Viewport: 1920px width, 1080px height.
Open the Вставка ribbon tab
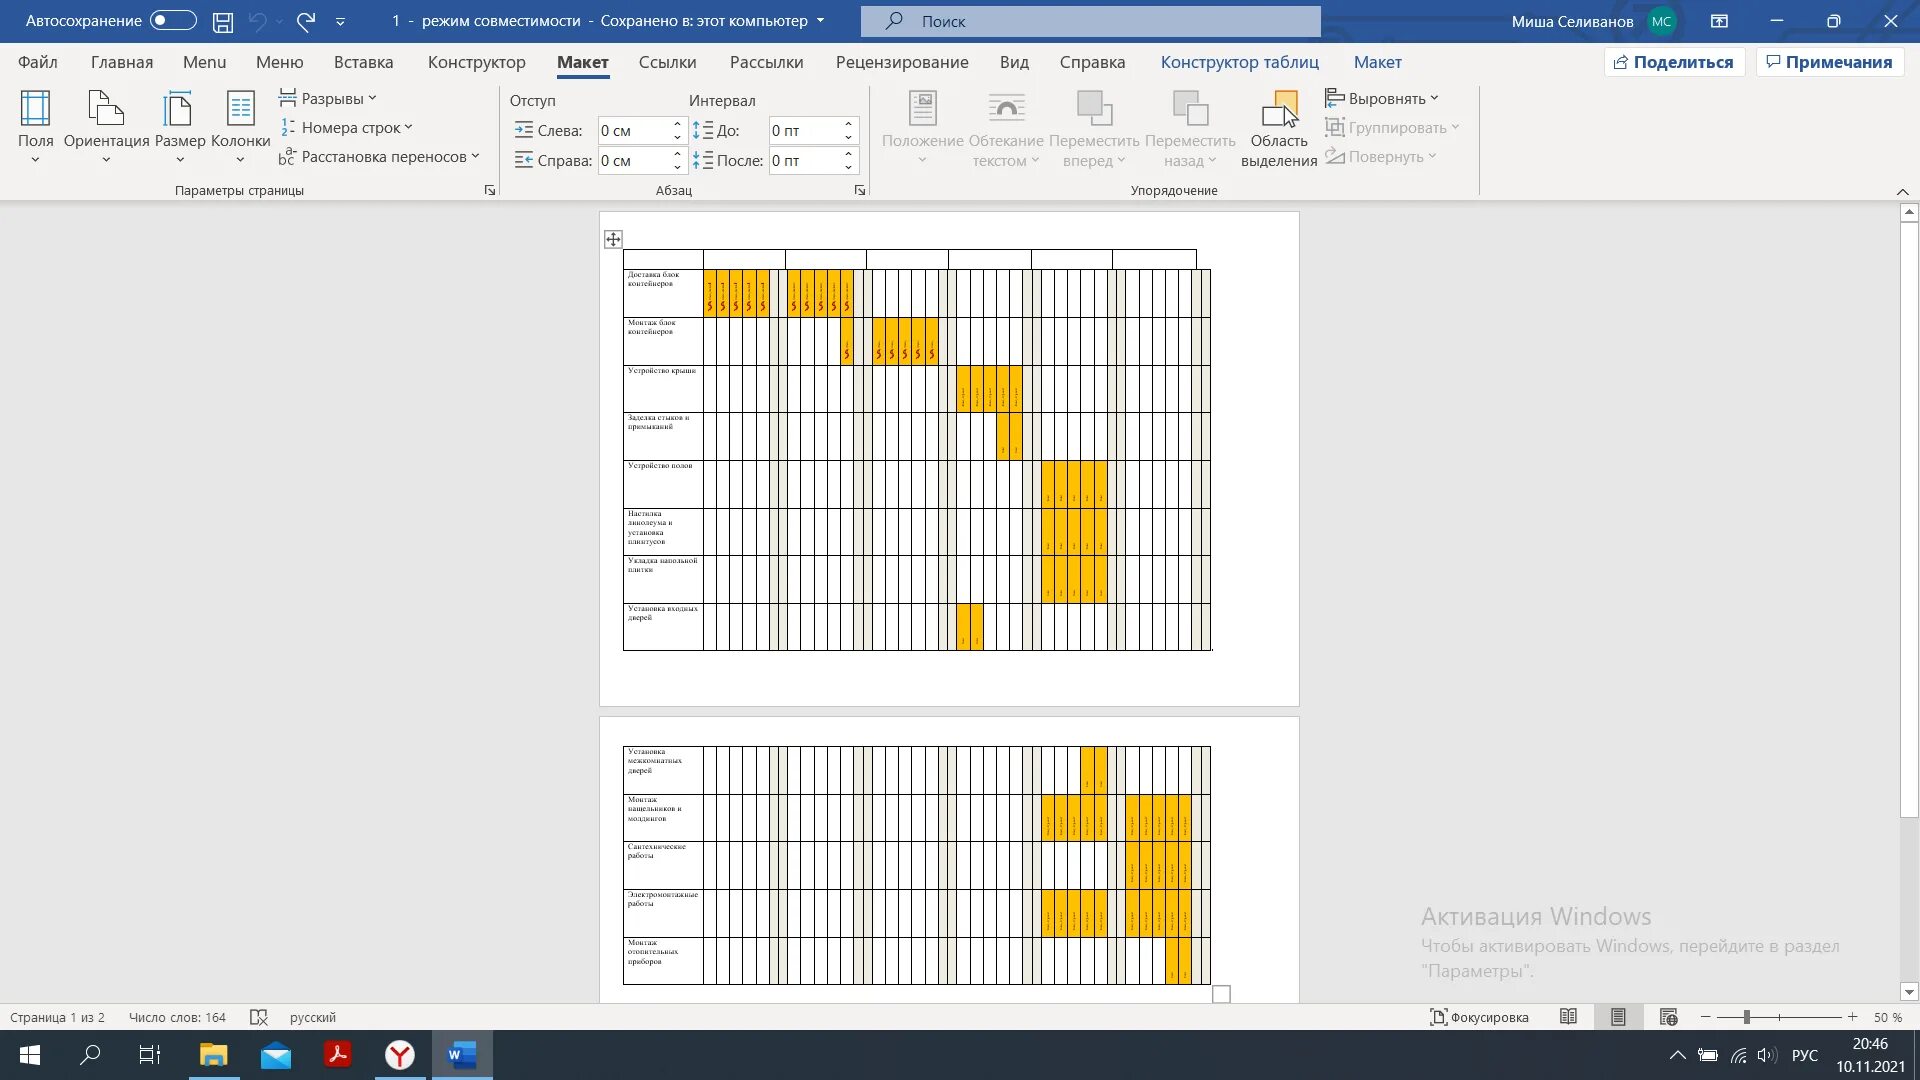(x=363, y=62)
